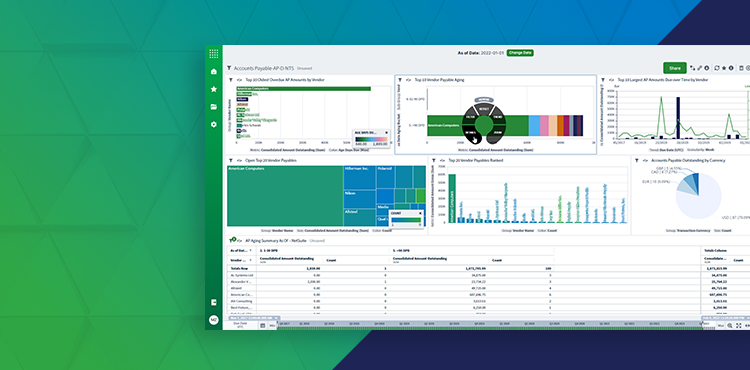Open the app grid menu icon

point(214,54)
